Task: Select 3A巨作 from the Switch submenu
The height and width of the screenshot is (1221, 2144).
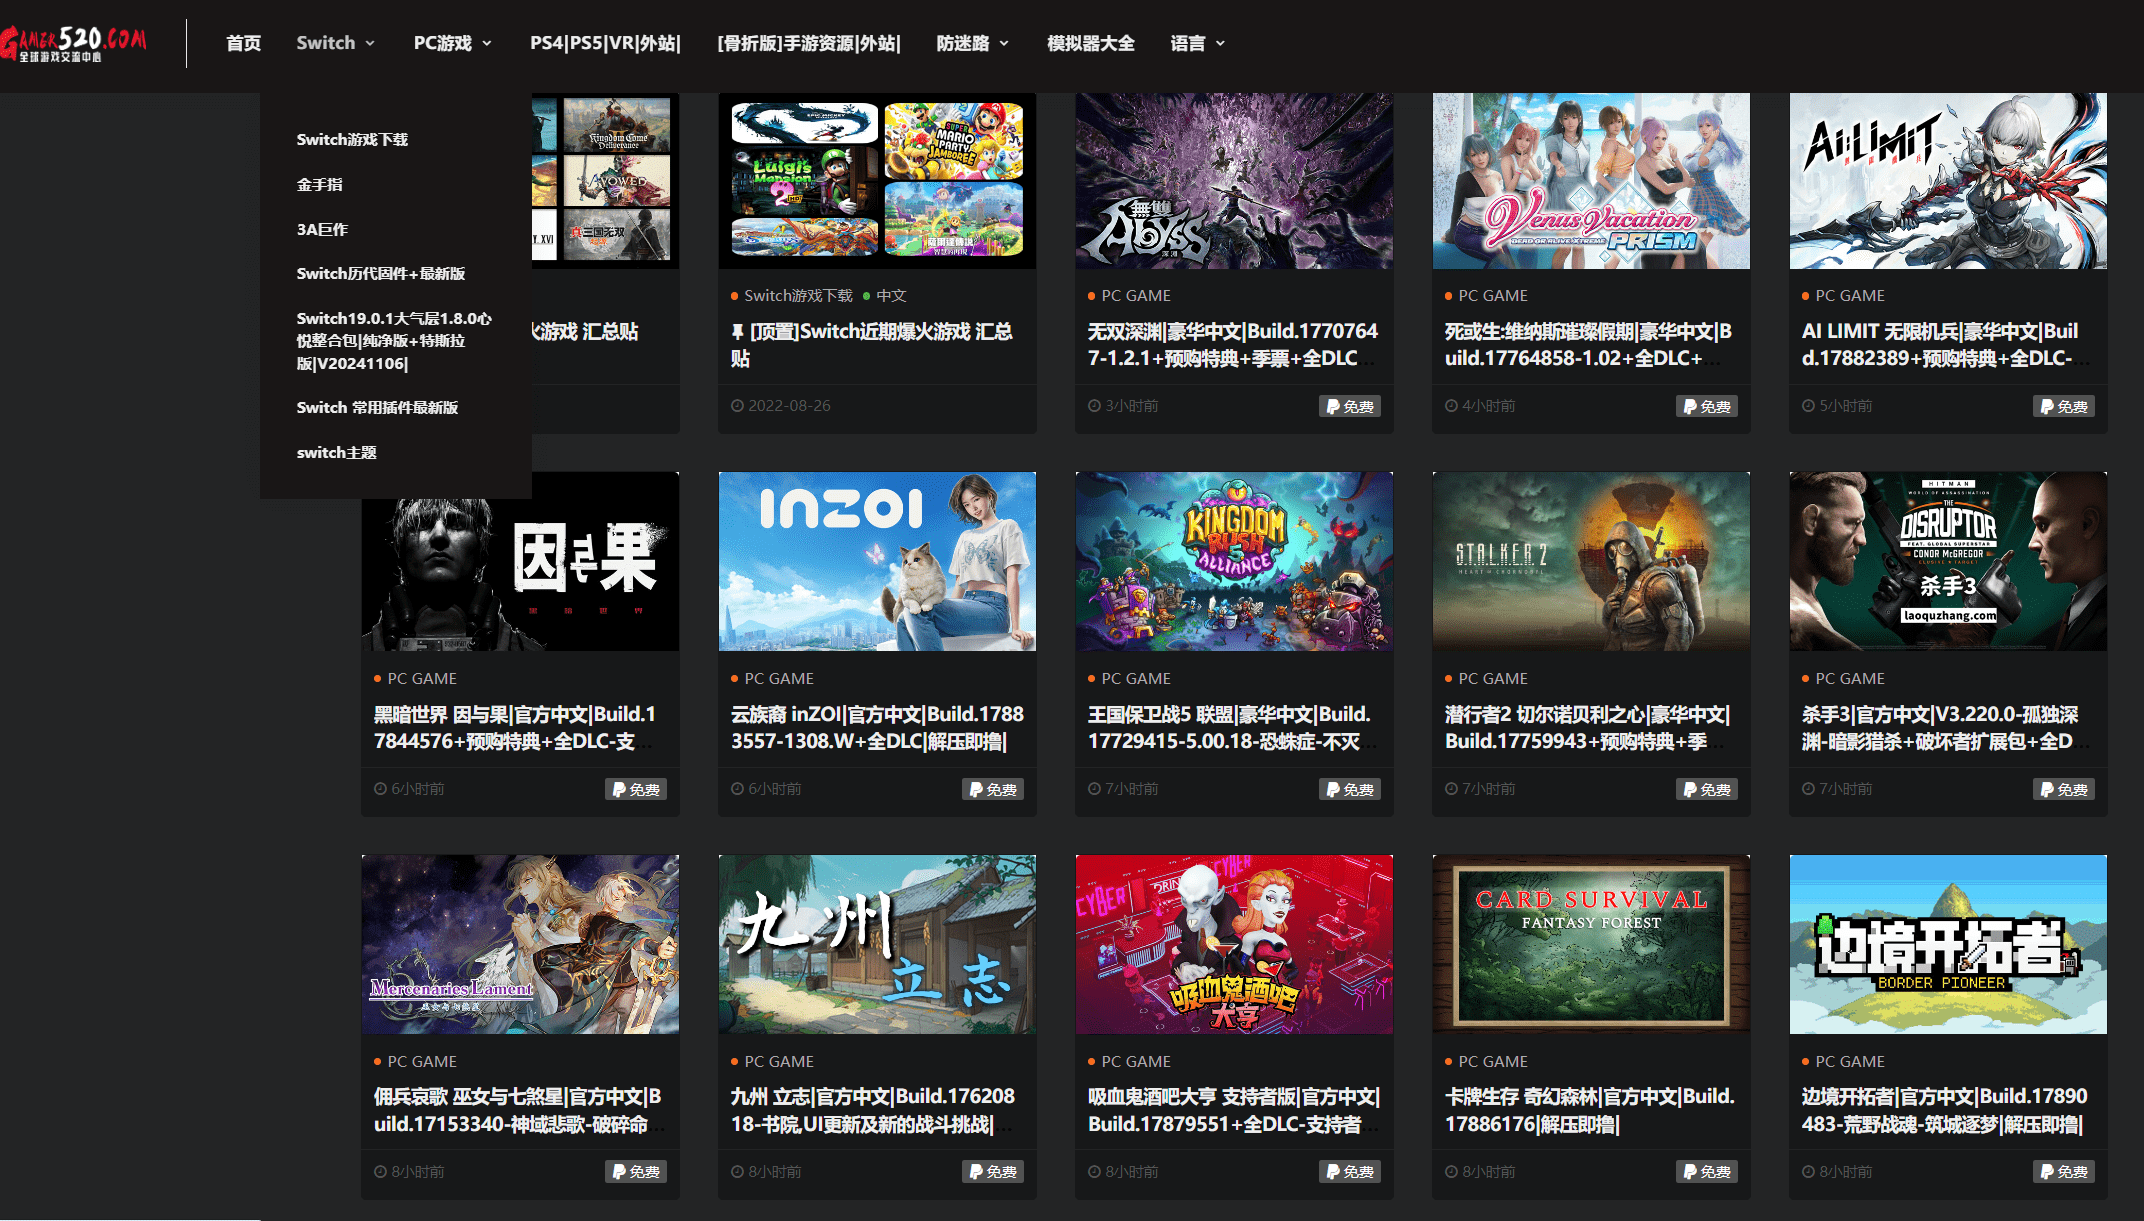Action: [322, 229]
